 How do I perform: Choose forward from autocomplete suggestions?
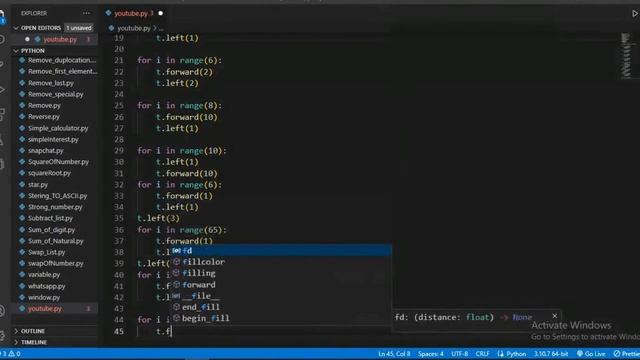281,284
